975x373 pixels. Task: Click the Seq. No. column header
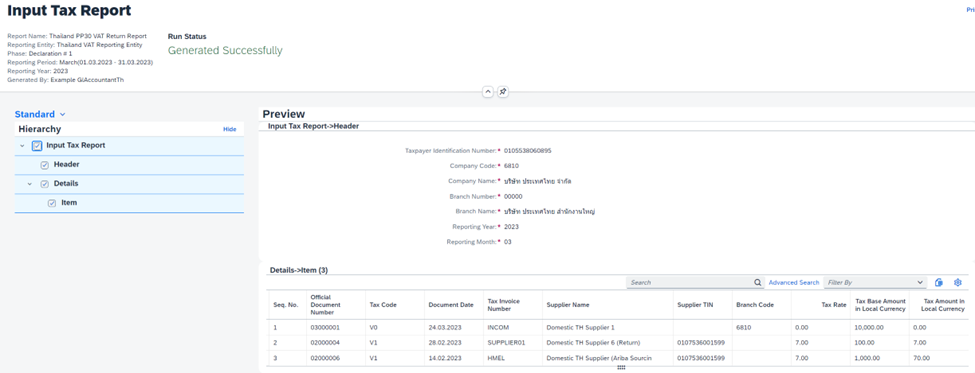click(287, 305)
